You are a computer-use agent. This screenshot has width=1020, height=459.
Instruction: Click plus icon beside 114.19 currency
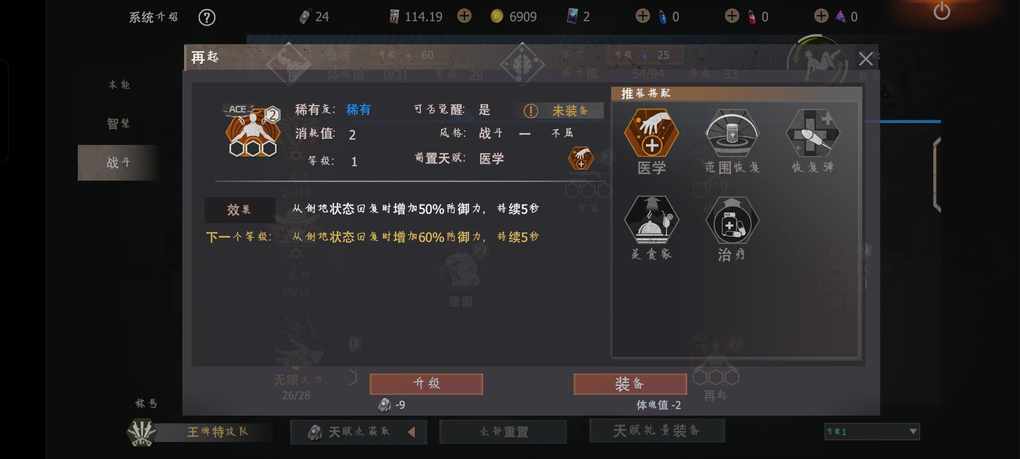464,16
